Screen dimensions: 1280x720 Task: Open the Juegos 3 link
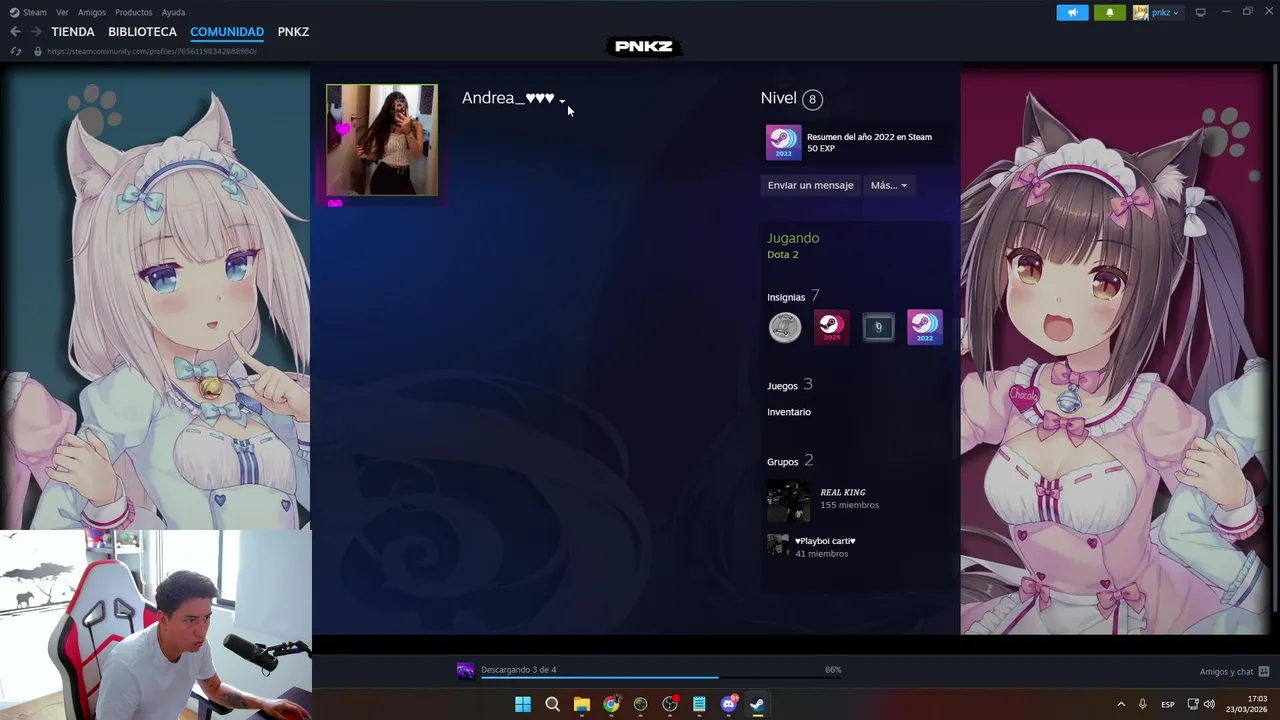[x=790, y=385]
